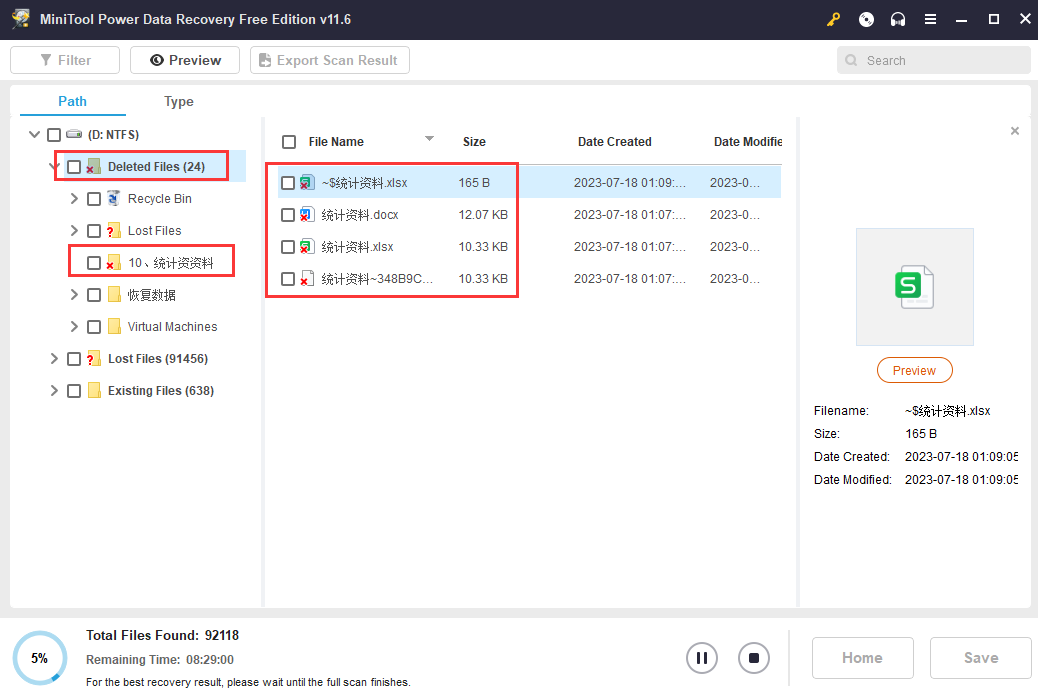
Task: Stop the scan
Action: [x=753, y=658]
